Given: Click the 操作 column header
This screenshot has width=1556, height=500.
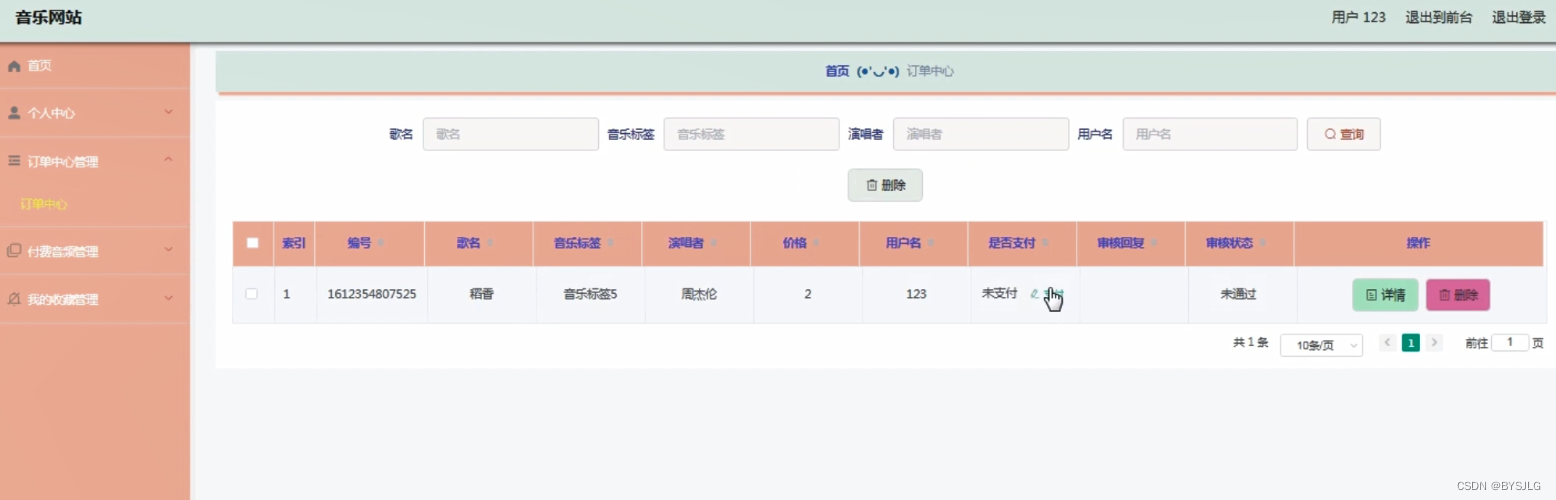Looking at the screenshot, I should 1418,243.
